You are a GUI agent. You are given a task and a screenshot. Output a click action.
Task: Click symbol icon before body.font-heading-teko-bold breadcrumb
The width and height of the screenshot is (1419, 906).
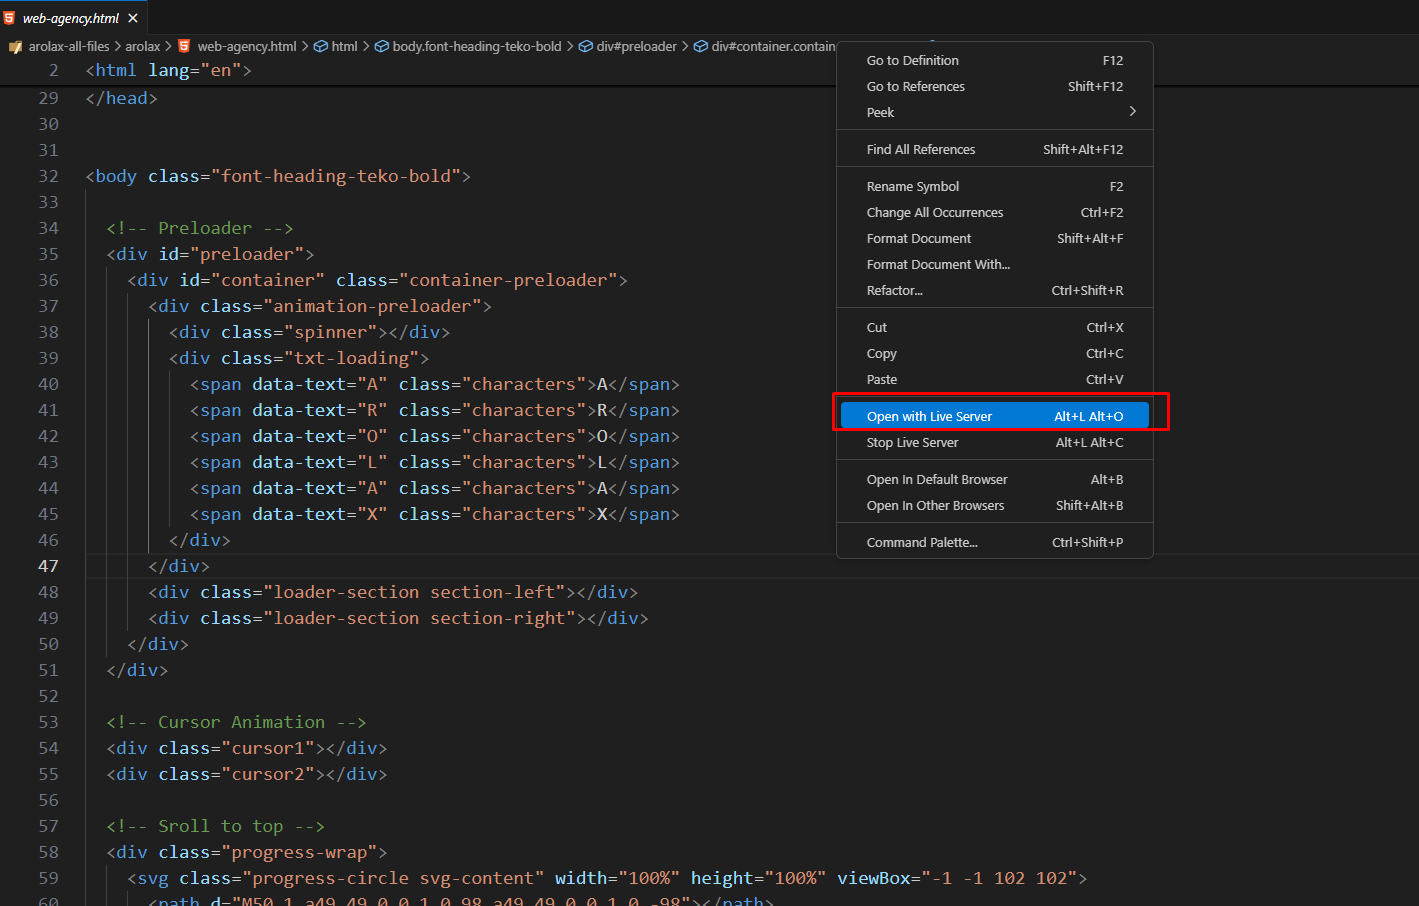pyautogui.click(x=382, y=46)
